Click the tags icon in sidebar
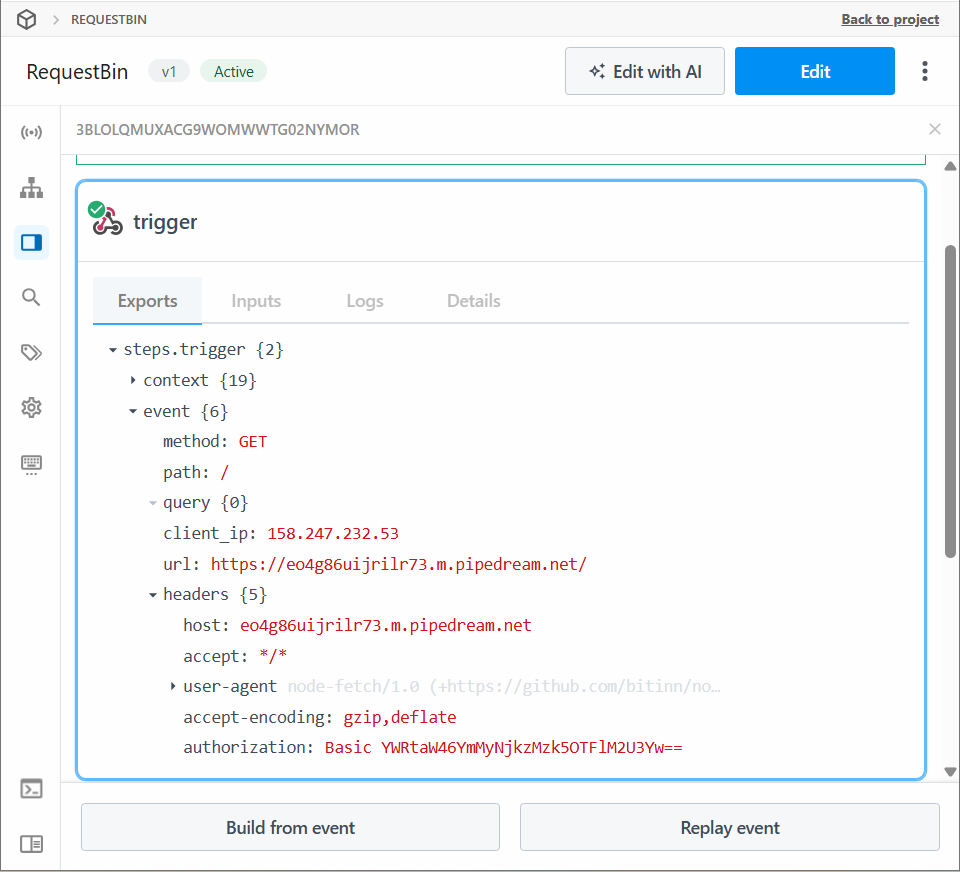 click(31, 352)
